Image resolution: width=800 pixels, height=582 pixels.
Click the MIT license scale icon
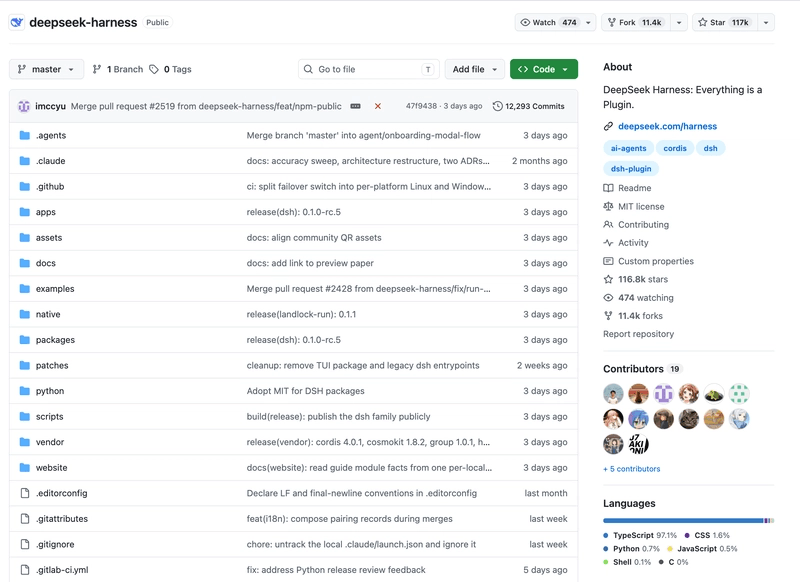click(x=608, y=206)
